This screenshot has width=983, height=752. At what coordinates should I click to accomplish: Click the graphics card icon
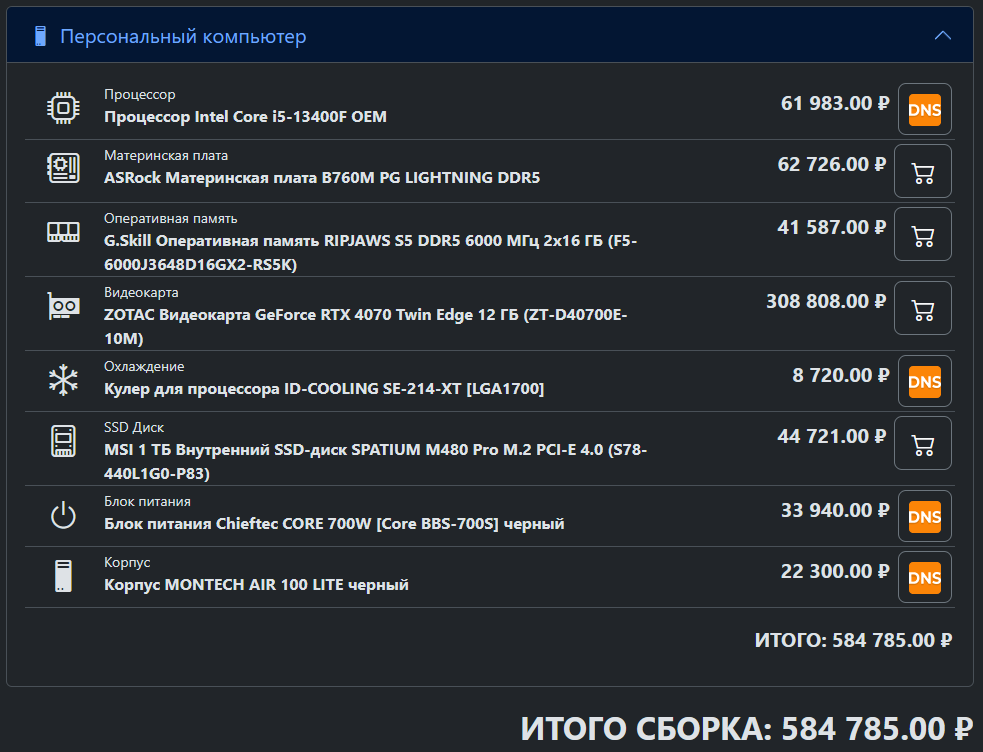[x=63, y=306]
